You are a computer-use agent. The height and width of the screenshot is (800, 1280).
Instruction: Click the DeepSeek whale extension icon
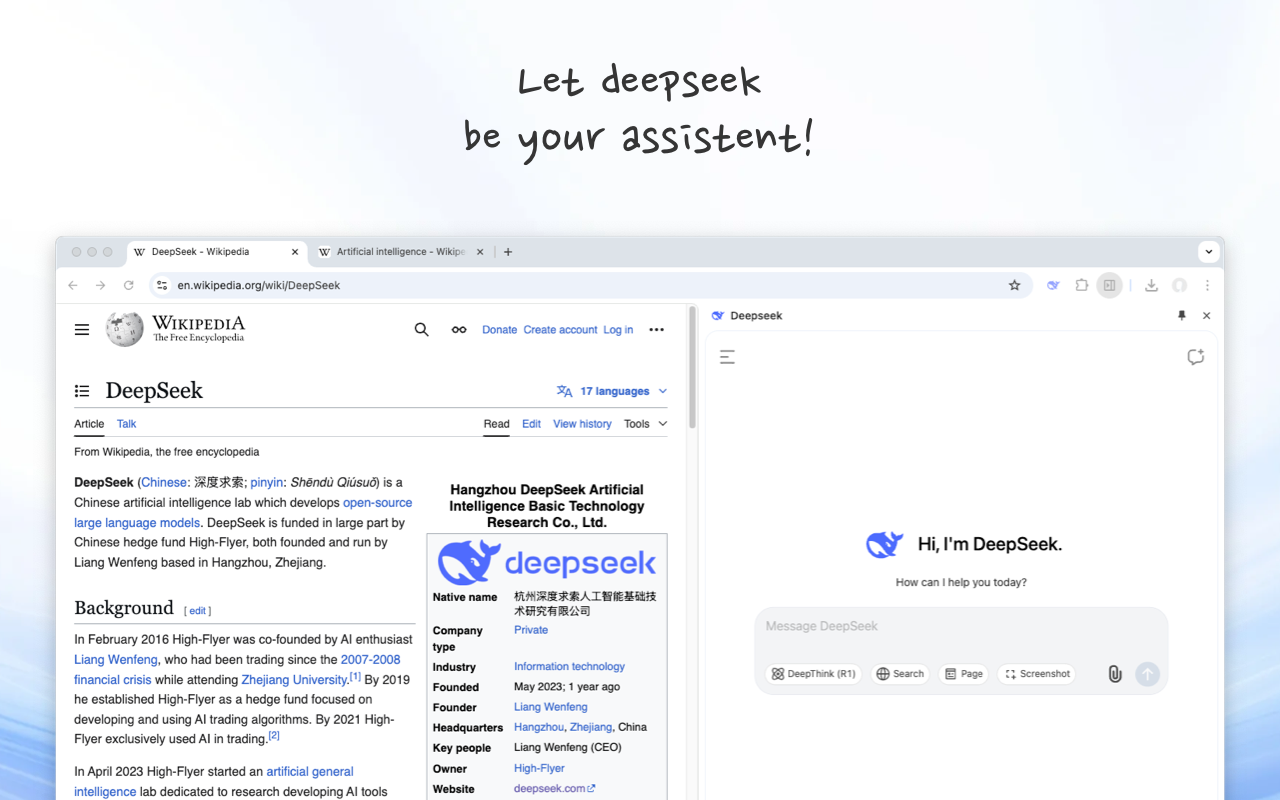[x=1053, y=285]
